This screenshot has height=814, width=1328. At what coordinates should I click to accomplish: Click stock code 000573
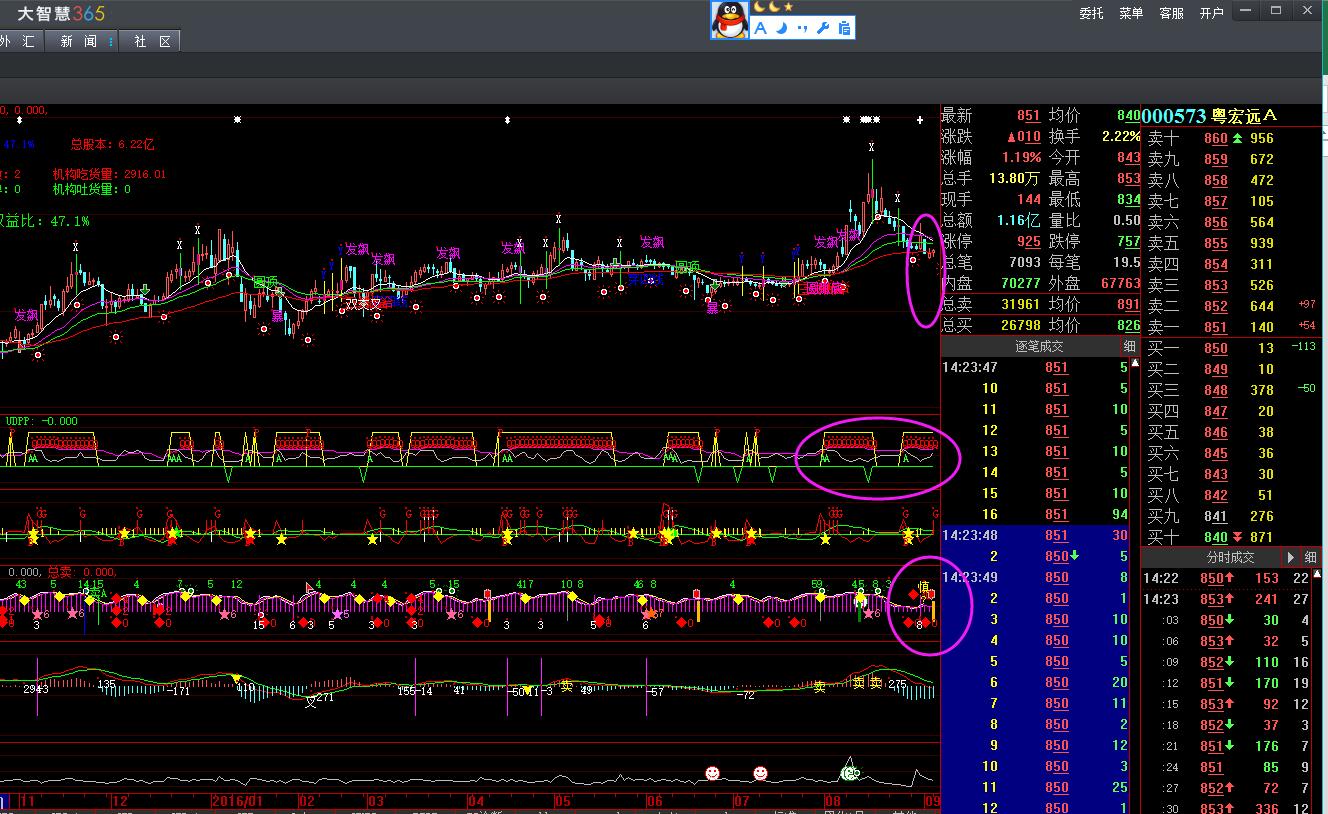coord(1173,117)
